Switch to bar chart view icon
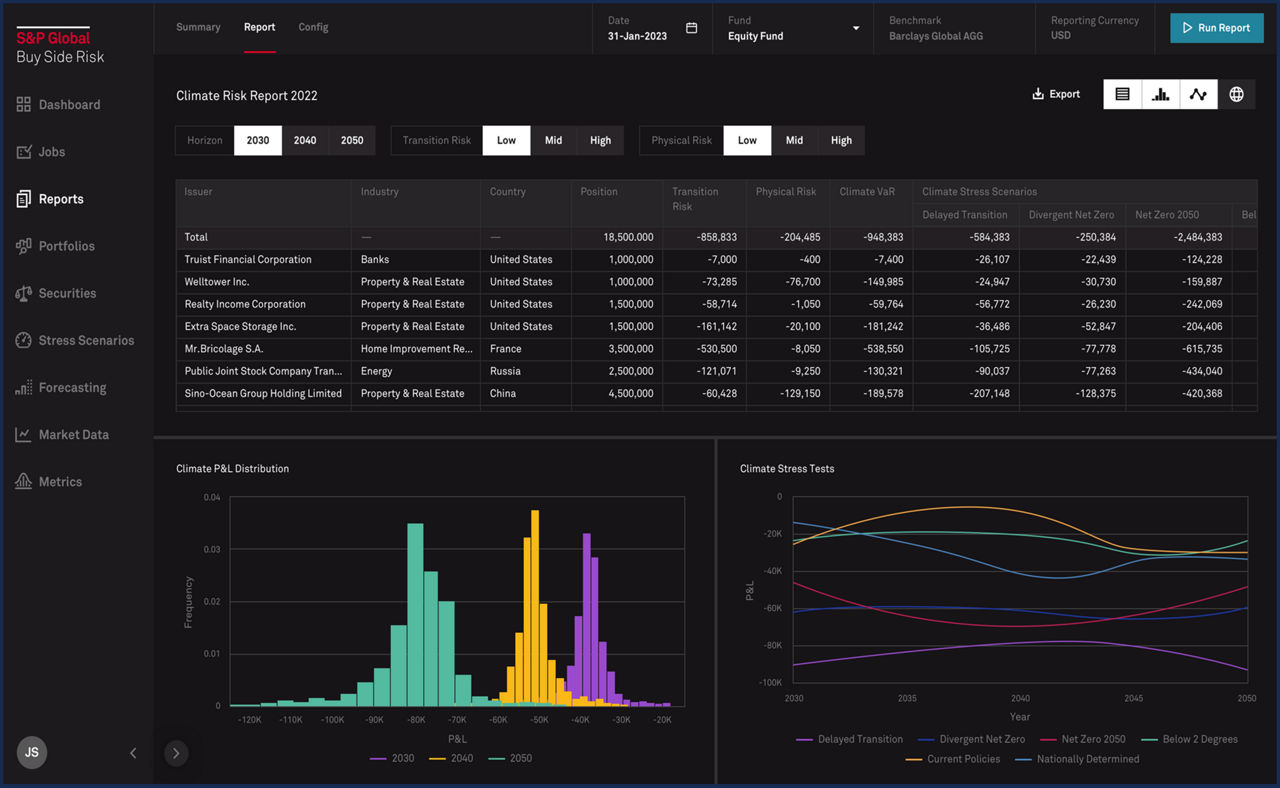1280x788 pixels. tap(1160, 94)
